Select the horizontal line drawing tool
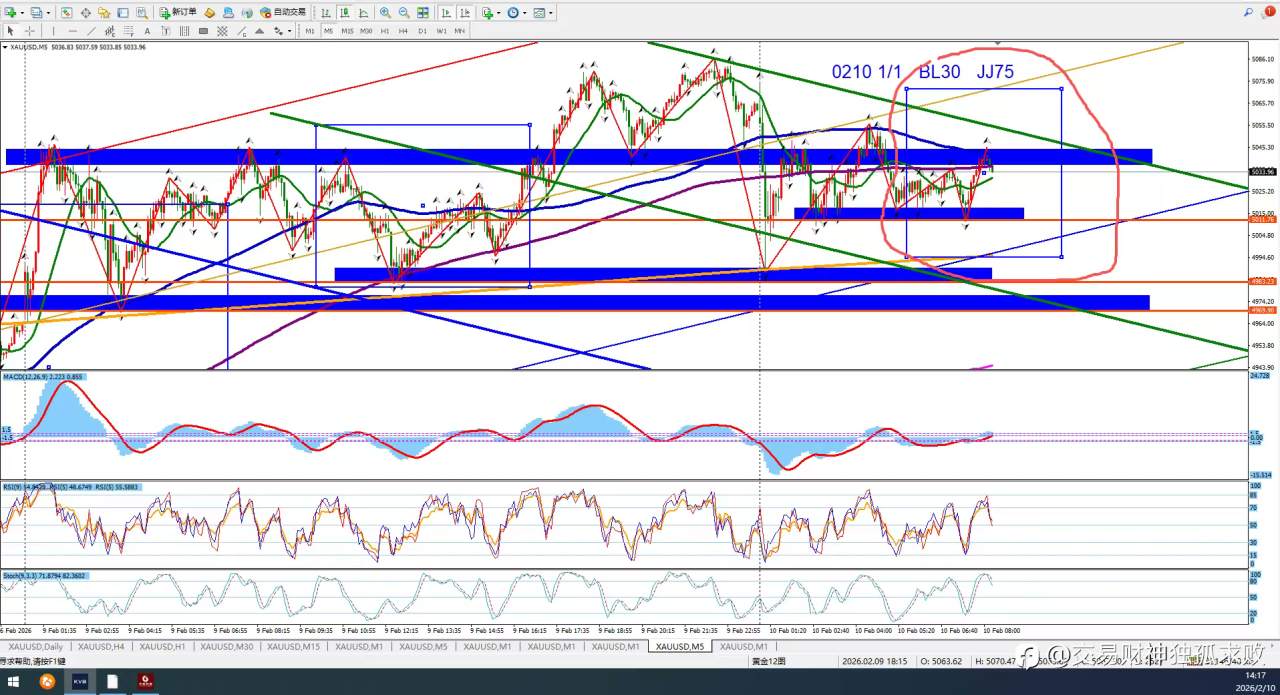The image size is (1280, 695). click(x=73, y=31)
